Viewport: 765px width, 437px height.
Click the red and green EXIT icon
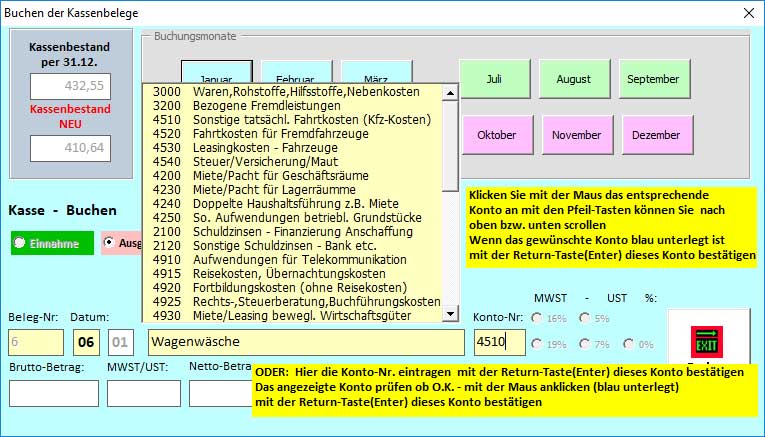(707, 342)
